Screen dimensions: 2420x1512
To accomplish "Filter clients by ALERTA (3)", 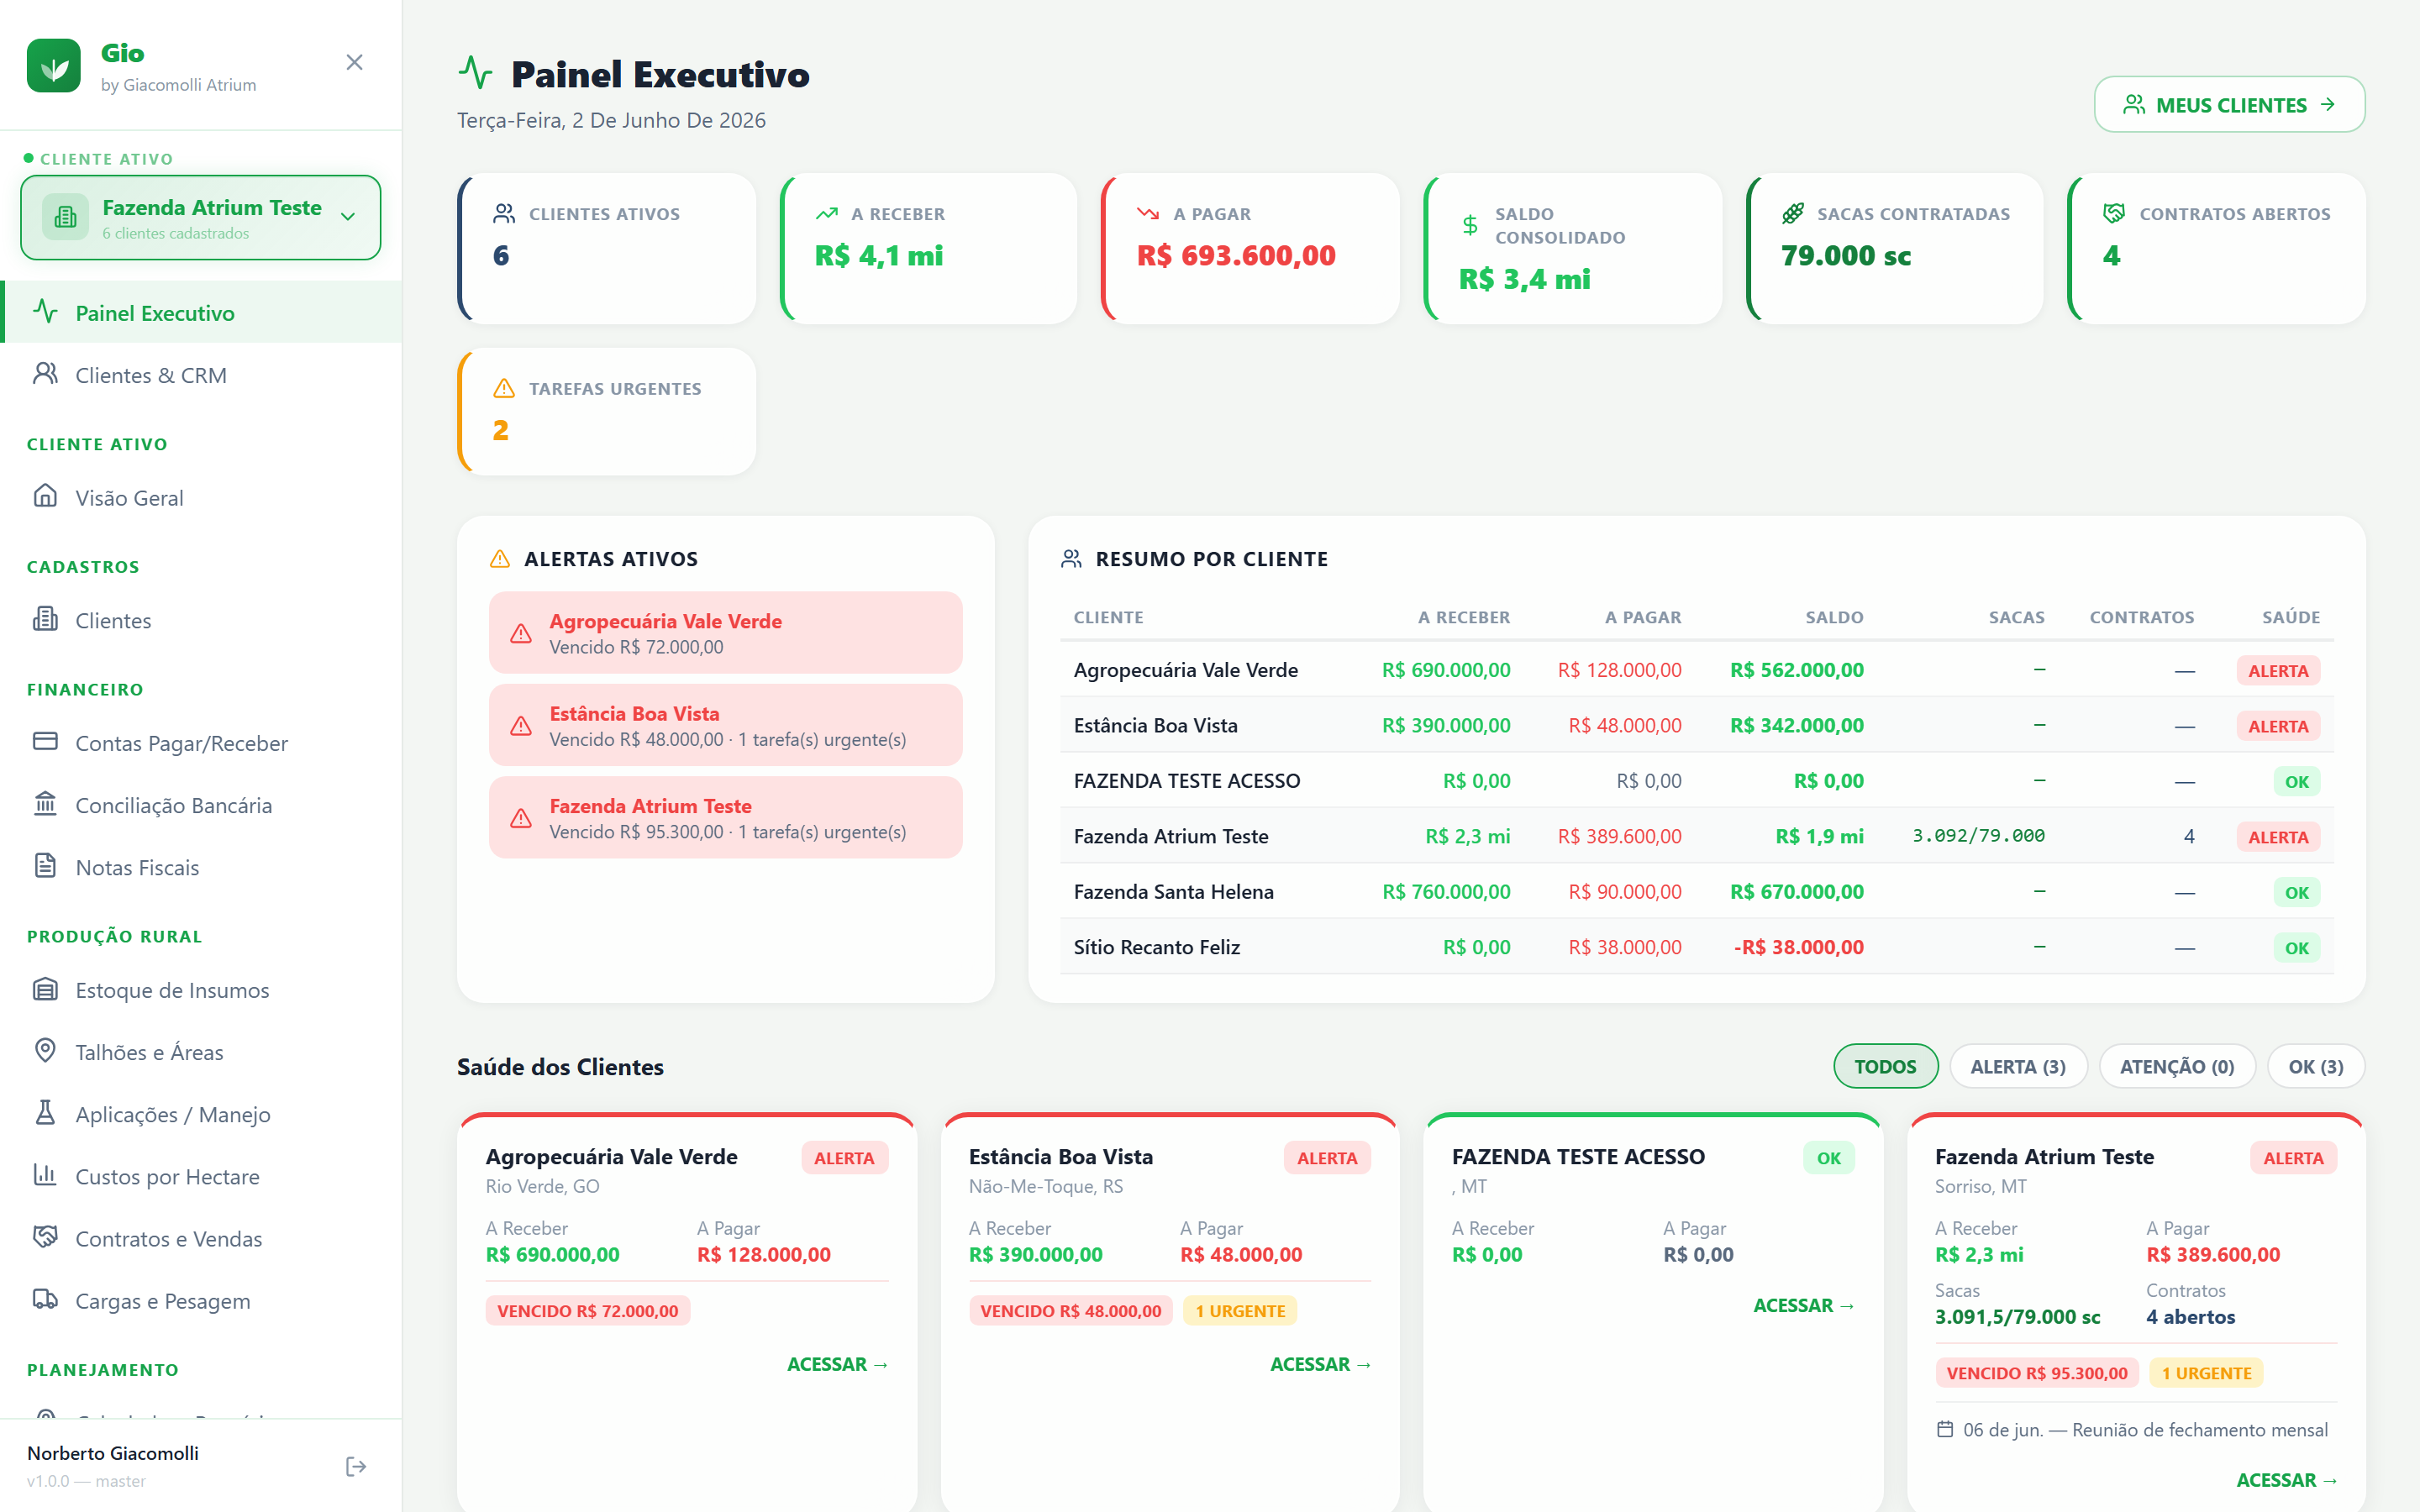I will tap(2018, 1066).
